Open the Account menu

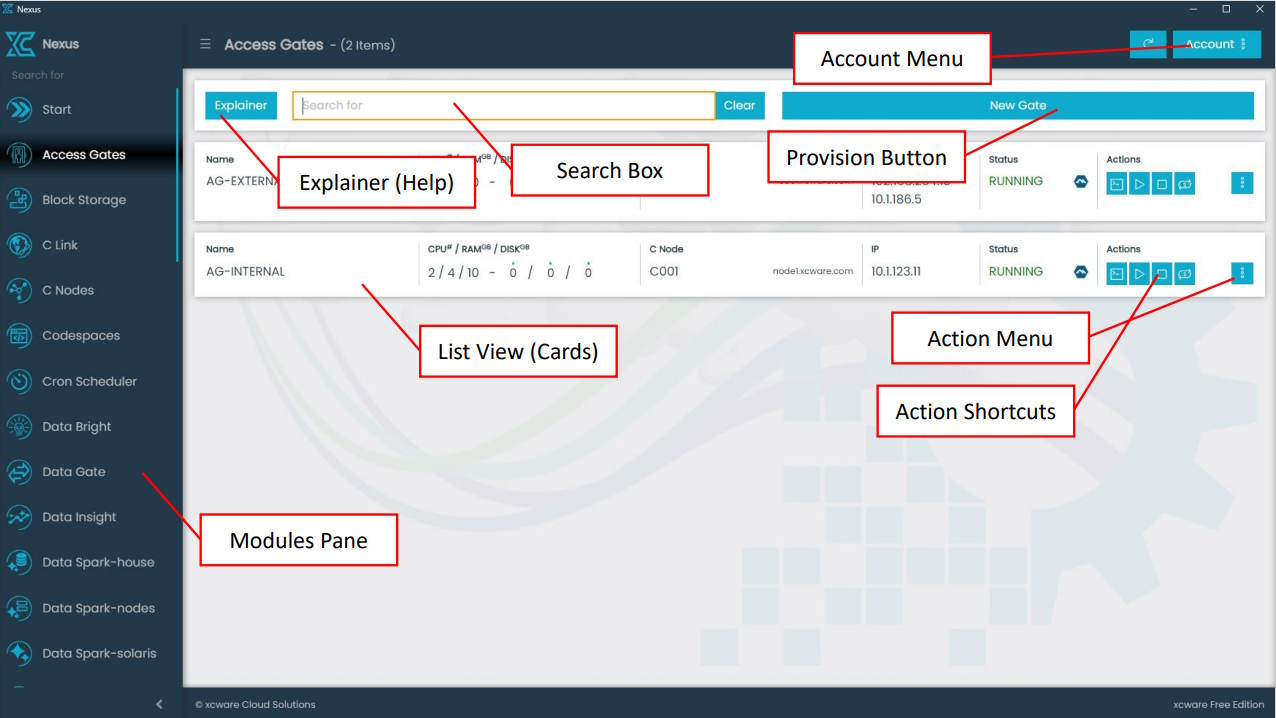click(x=1216, y=44)
